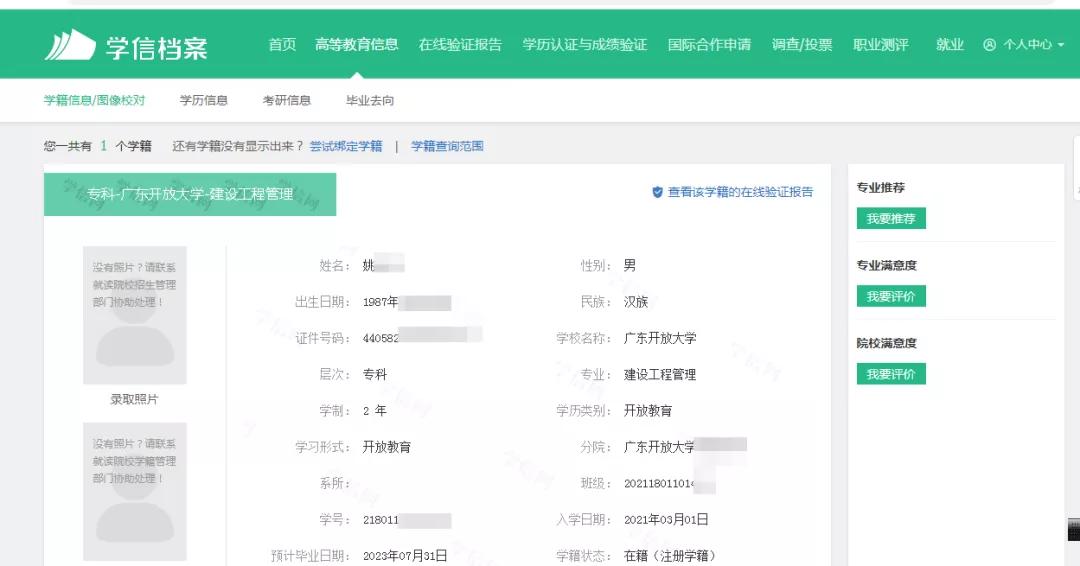Open the 学籍查询范围 link
The height and width of the screenshot is (566, 1080).
click(447, 146)
